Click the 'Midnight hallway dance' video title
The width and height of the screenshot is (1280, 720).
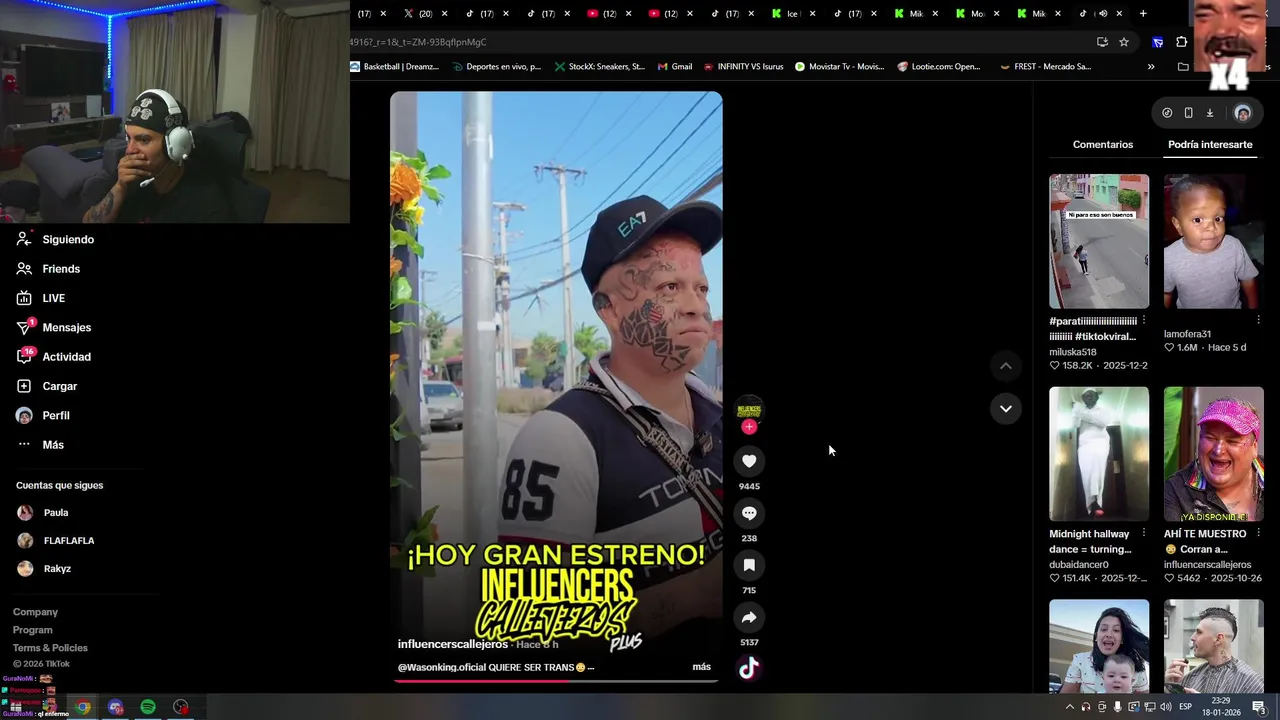click(x=1090, y=542)
